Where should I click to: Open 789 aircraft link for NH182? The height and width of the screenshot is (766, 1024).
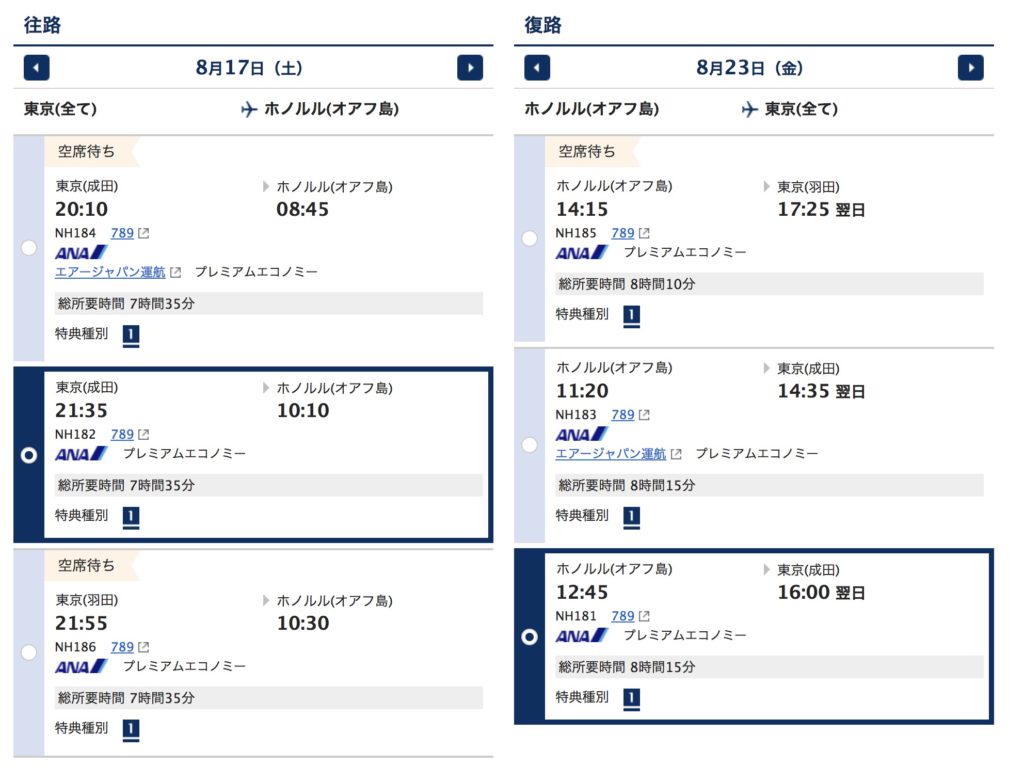(122, 434)
